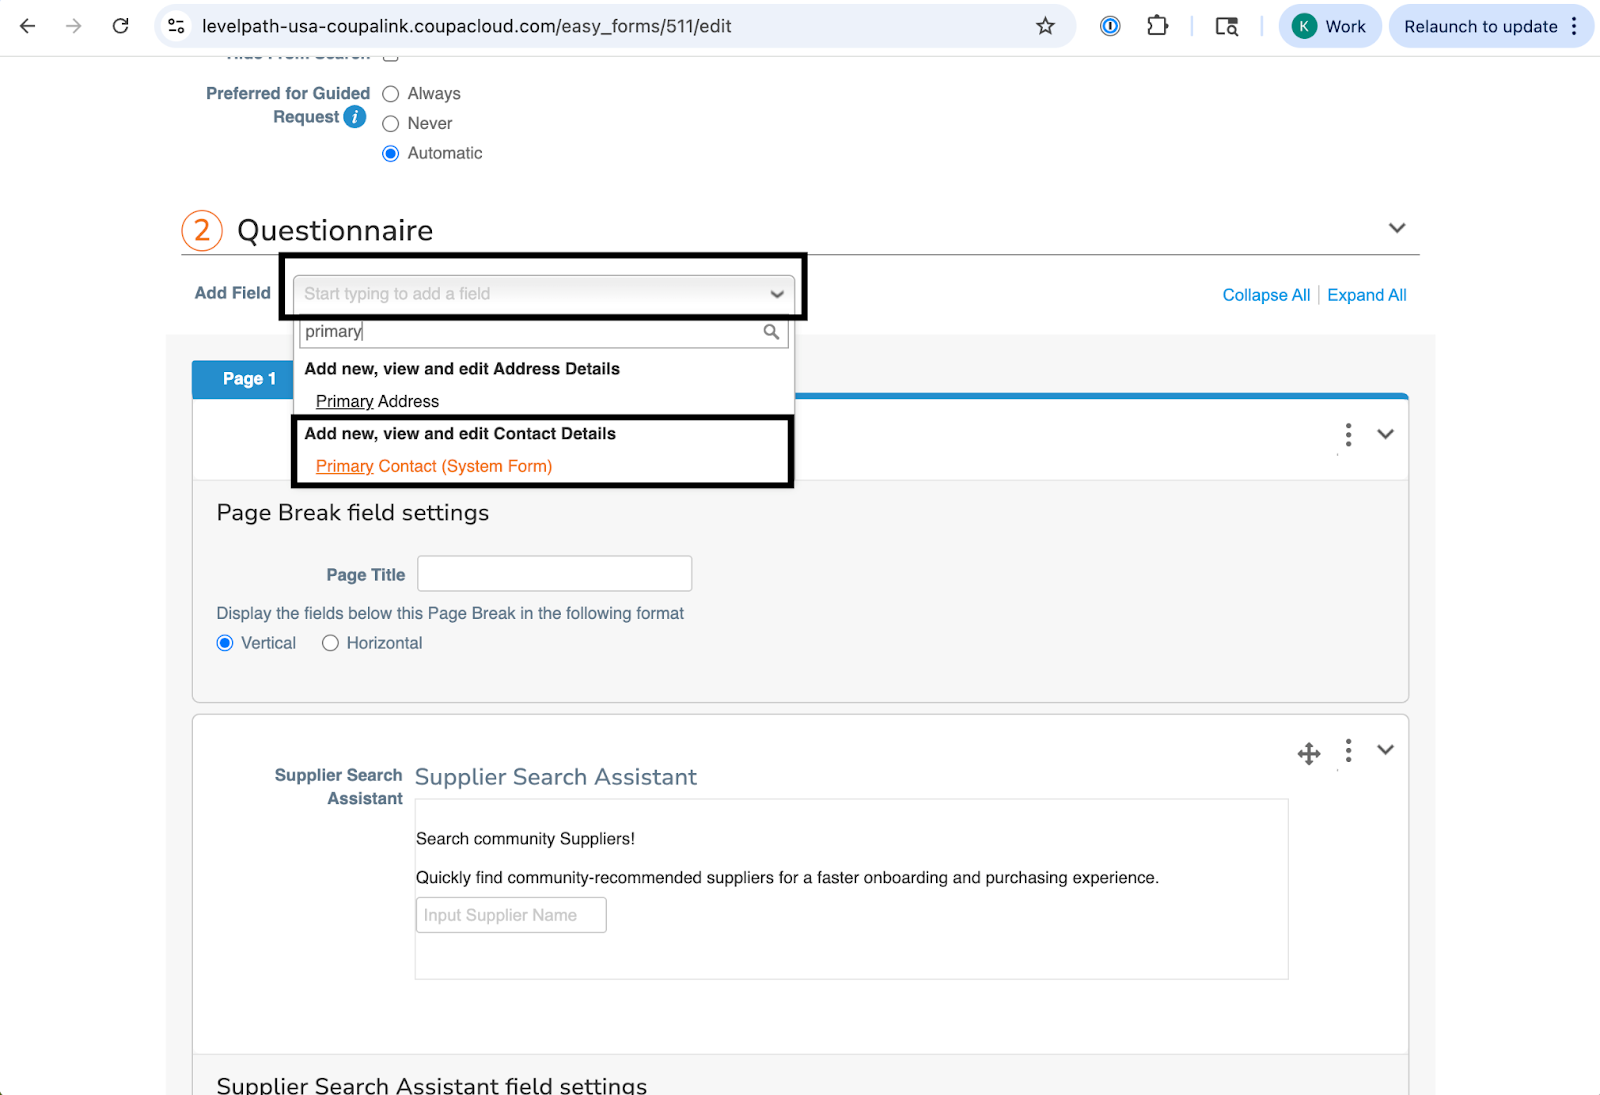This screenshot has width=1600, height=1095.
Task: Select the Always radio option
Action: click(x=391, y=94)
